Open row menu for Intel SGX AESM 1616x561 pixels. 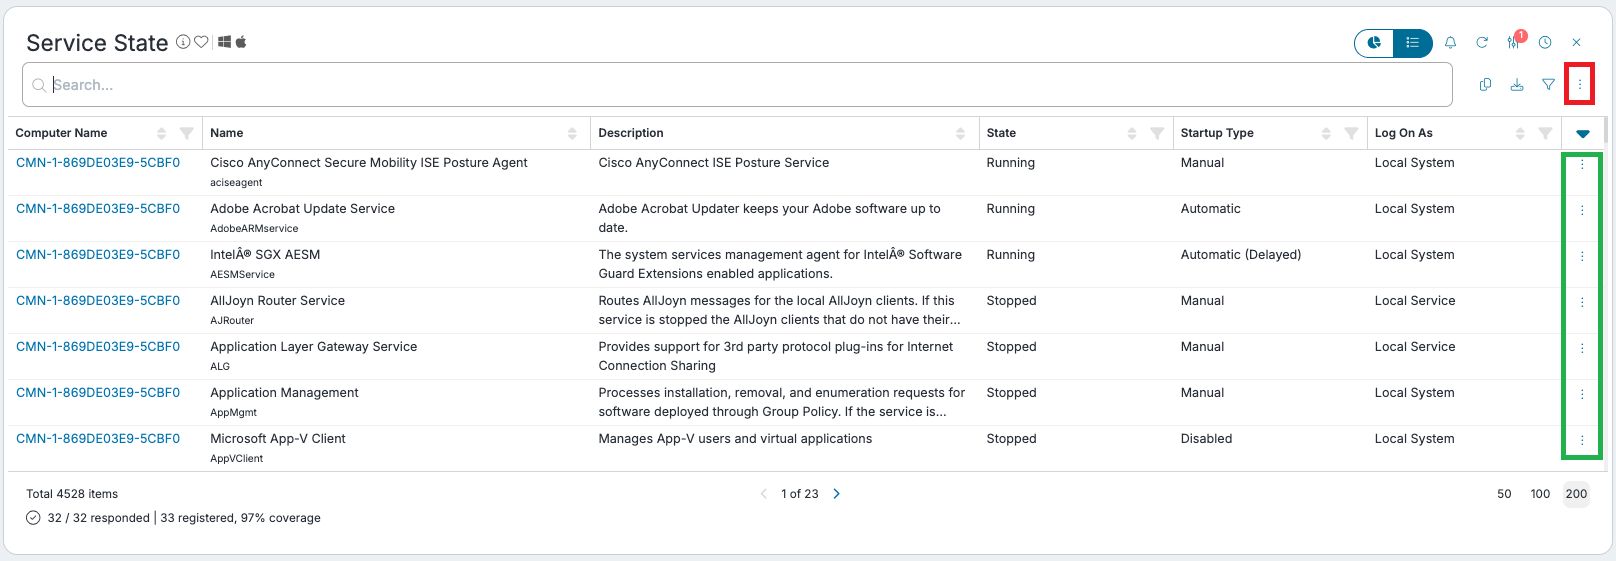(x=1582, y=256)
